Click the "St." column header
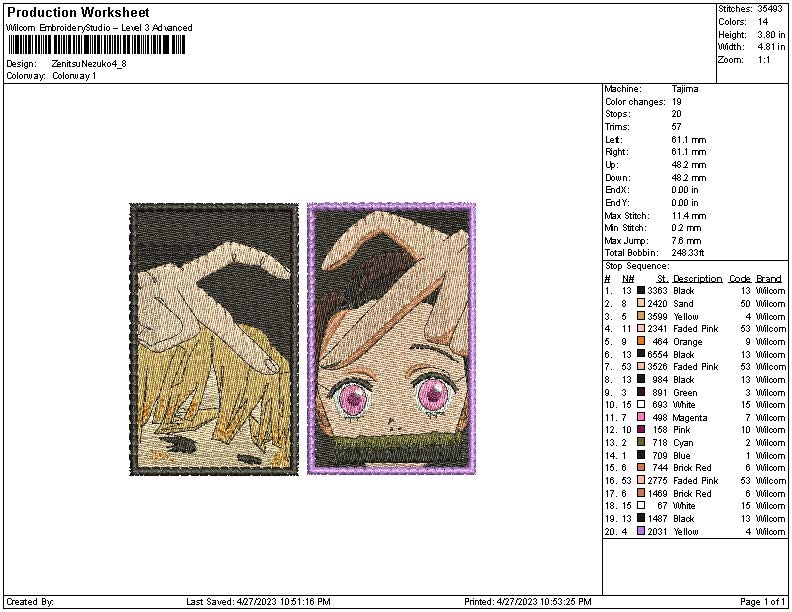 click(x=662, y=279)
